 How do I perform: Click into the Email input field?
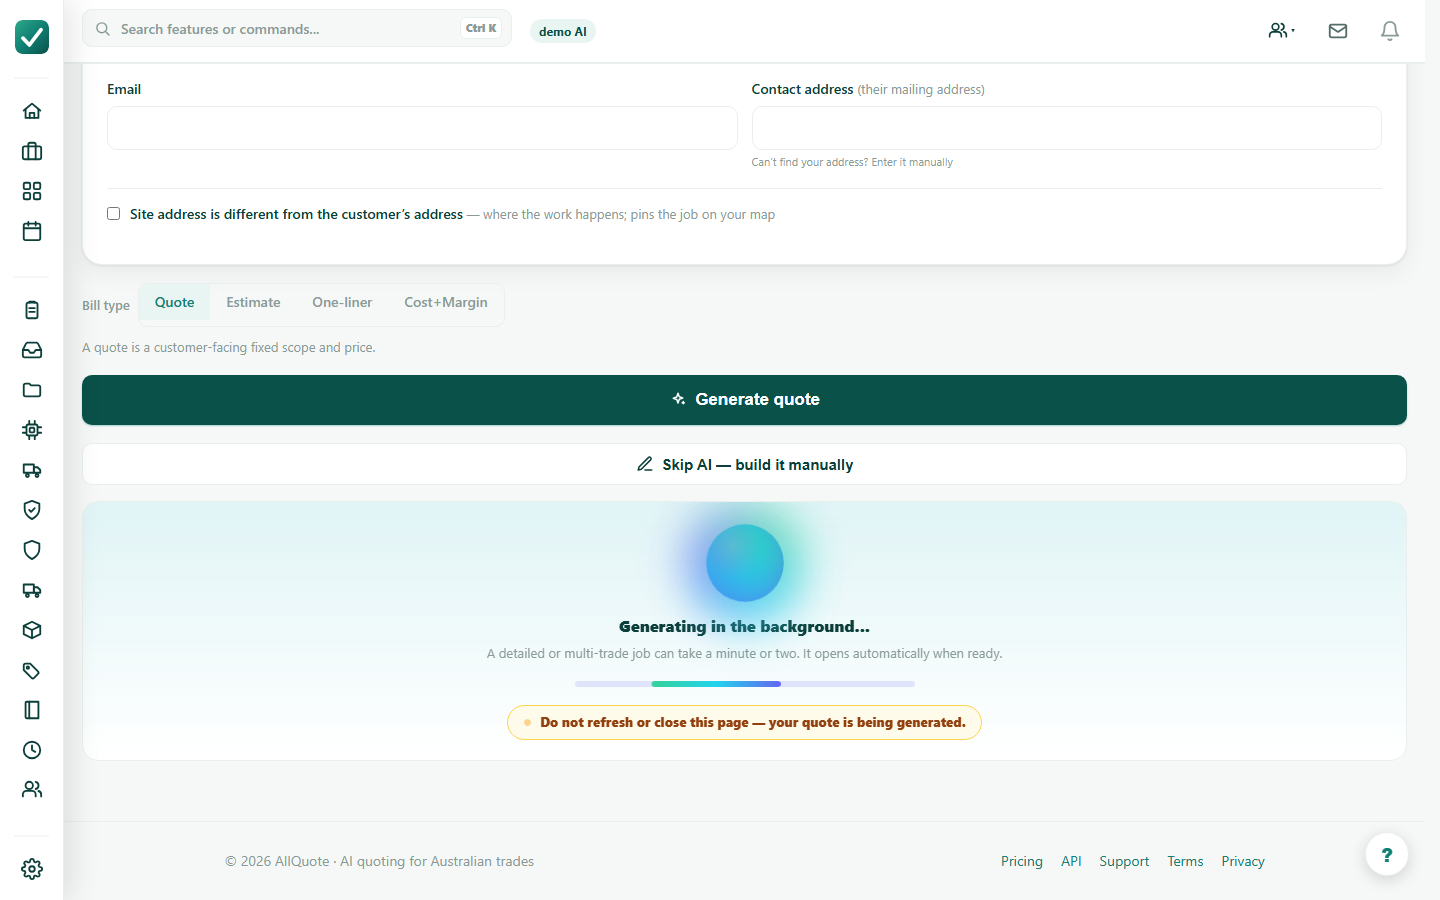[x=422, y=128]
